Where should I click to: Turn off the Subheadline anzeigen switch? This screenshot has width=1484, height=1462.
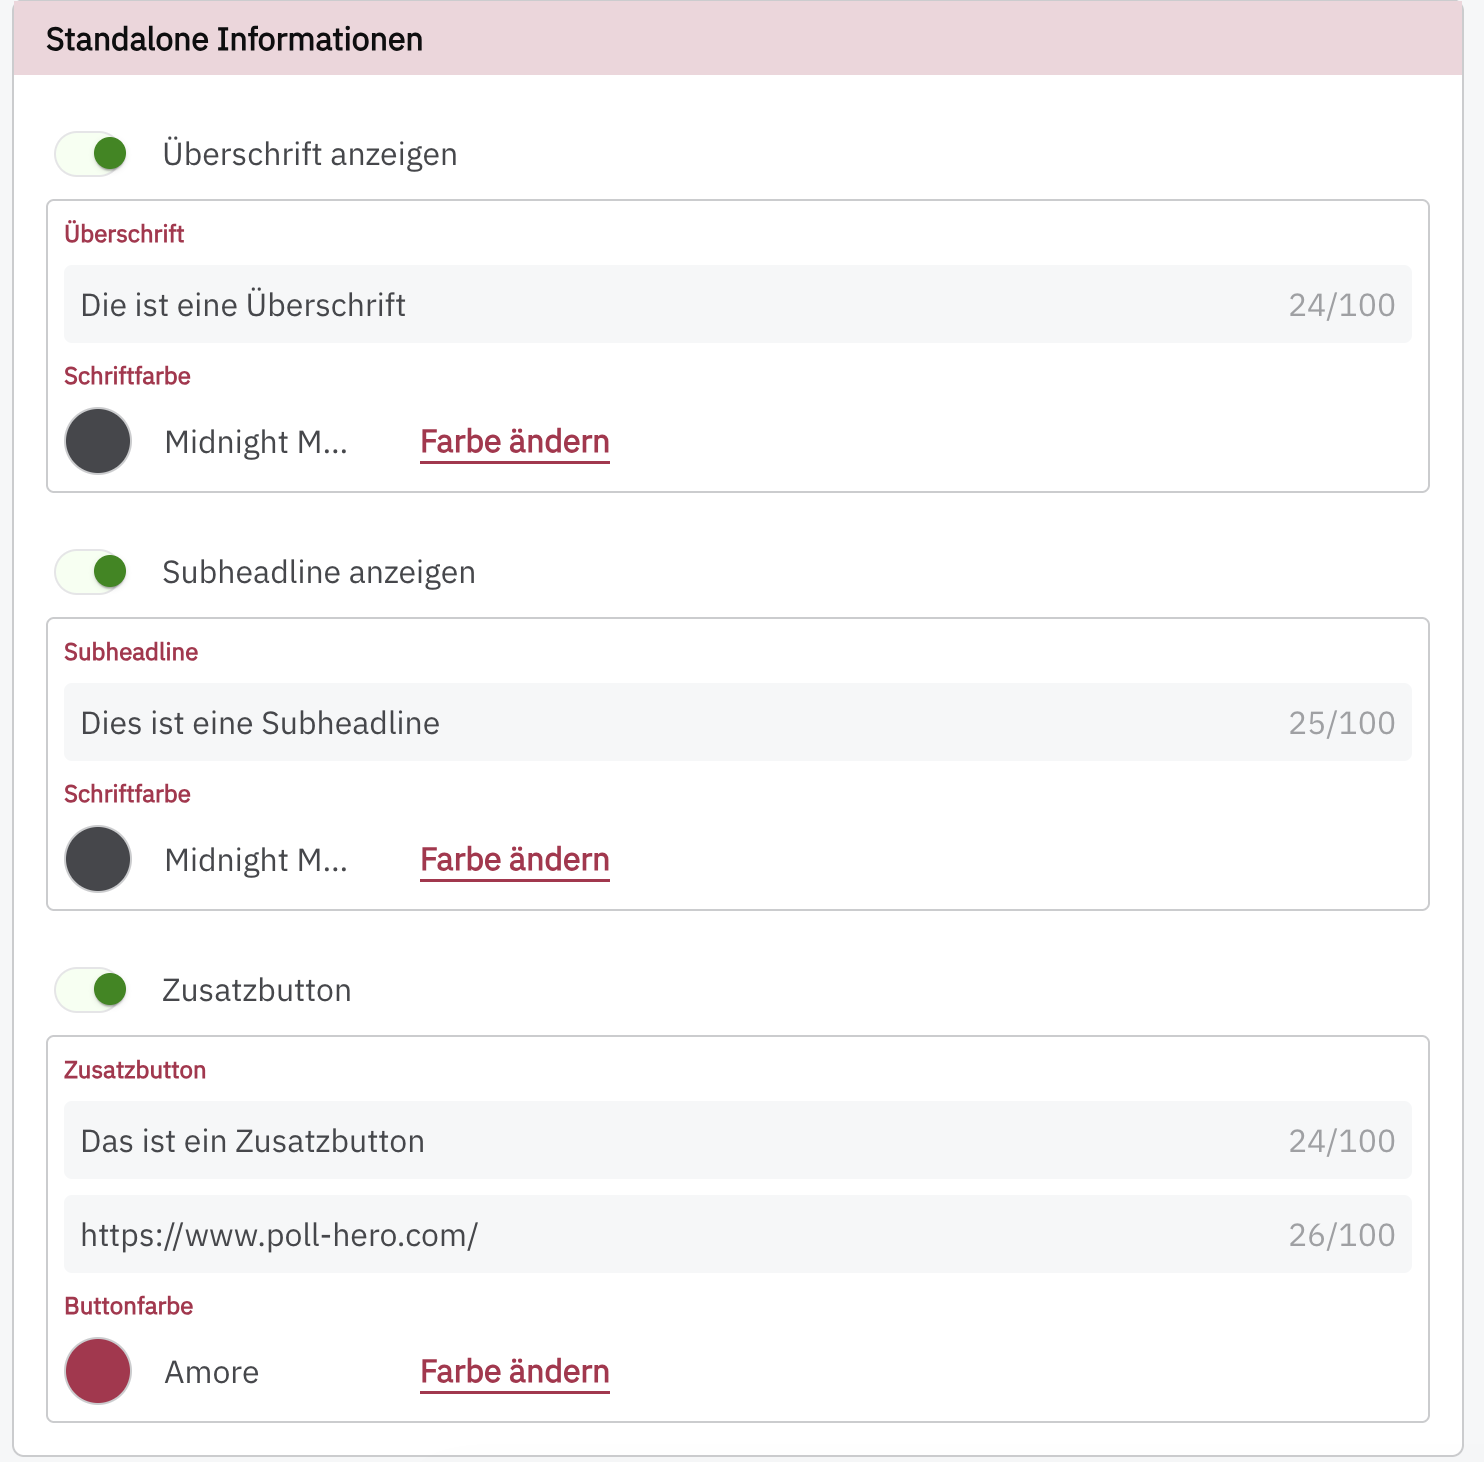click(91, 572)
